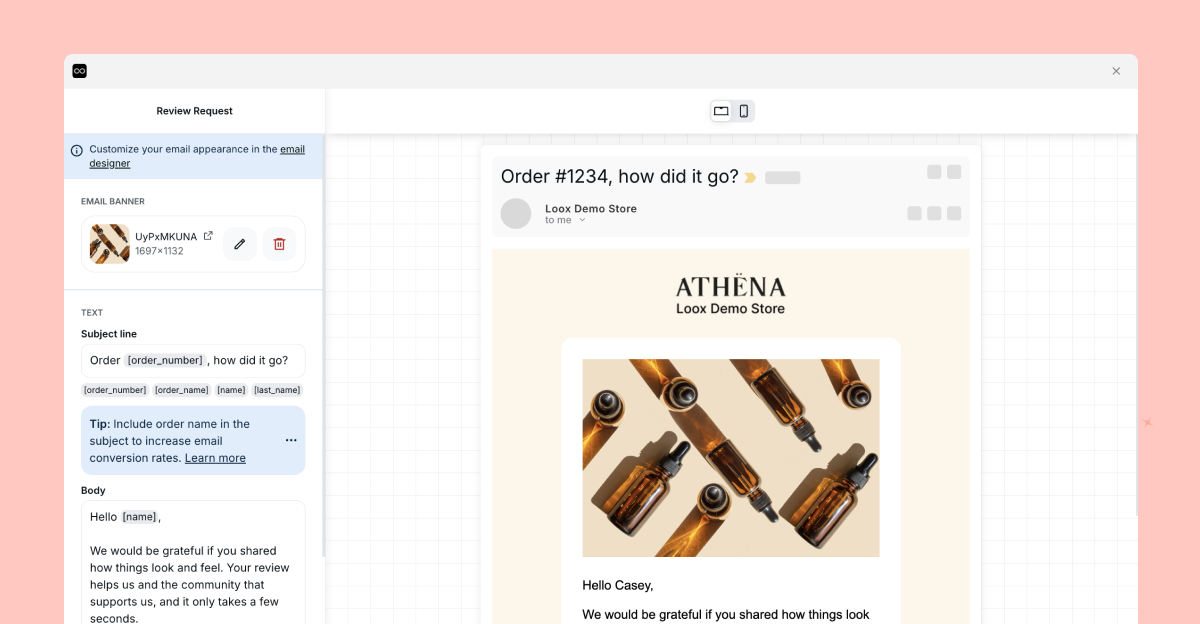Switch to desktop preview mode
1200x624 pixels.
[721, 111]
